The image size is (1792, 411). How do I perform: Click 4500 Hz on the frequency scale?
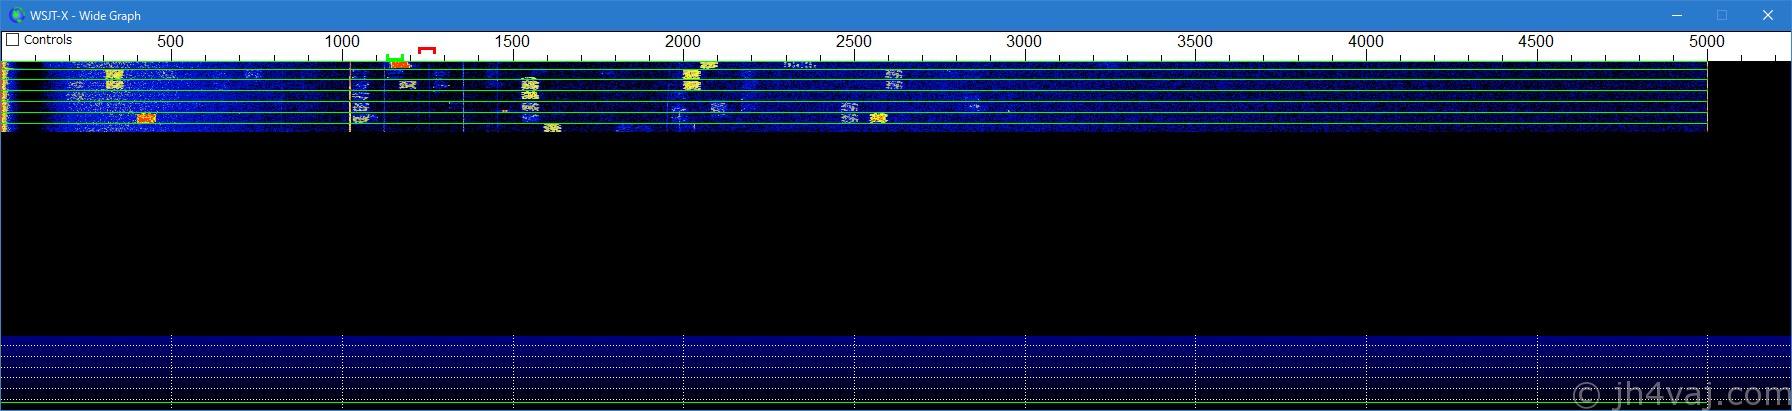1536,42
